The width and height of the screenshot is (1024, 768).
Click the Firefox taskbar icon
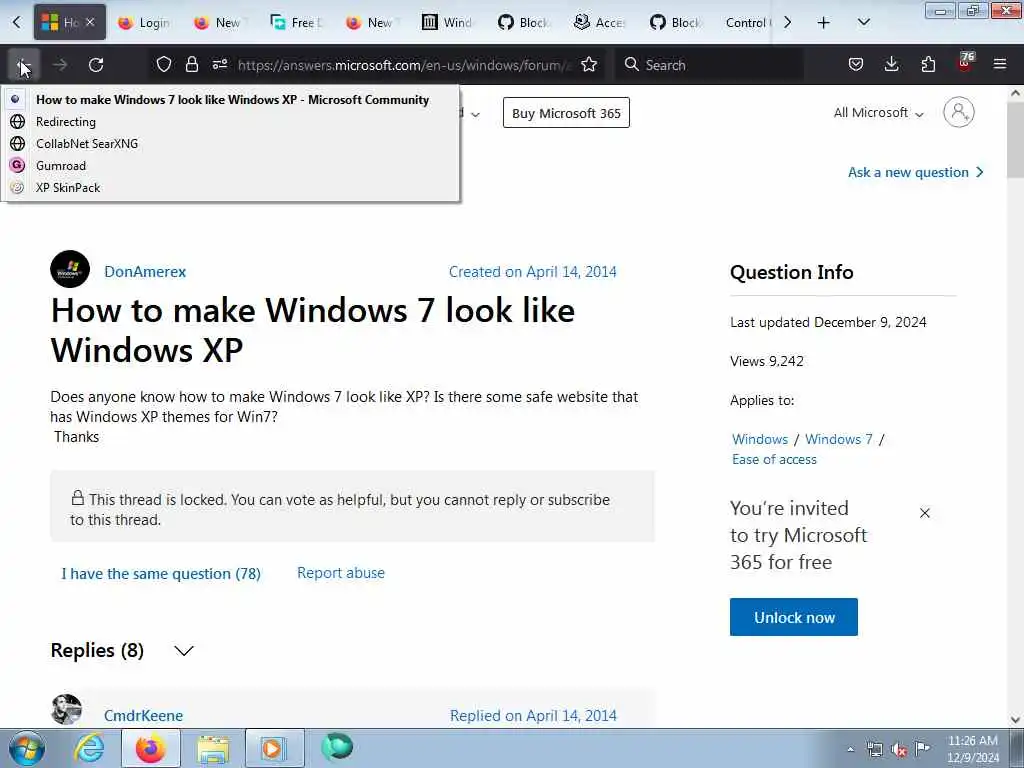(151, 748)
